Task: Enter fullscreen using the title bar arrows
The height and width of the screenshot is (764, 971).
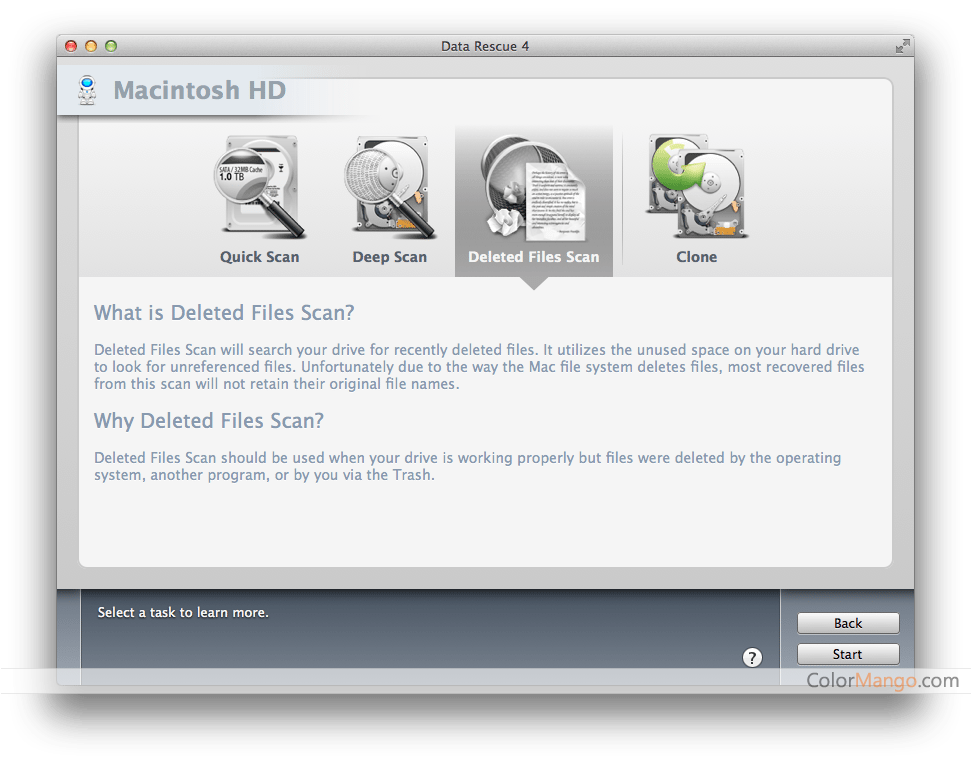Action: pos(902,46)
